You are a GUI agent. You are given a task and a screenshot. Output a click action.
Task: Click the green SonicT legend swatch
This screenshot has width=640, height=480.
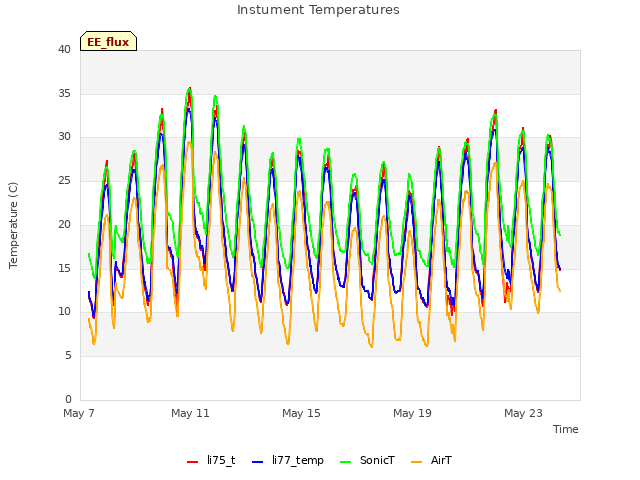345,462
